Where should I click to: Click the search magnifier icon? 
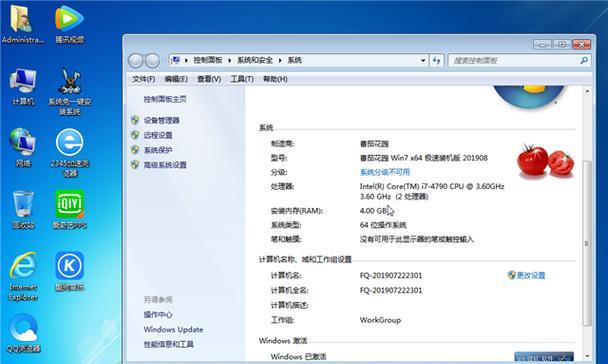(584, 60)
